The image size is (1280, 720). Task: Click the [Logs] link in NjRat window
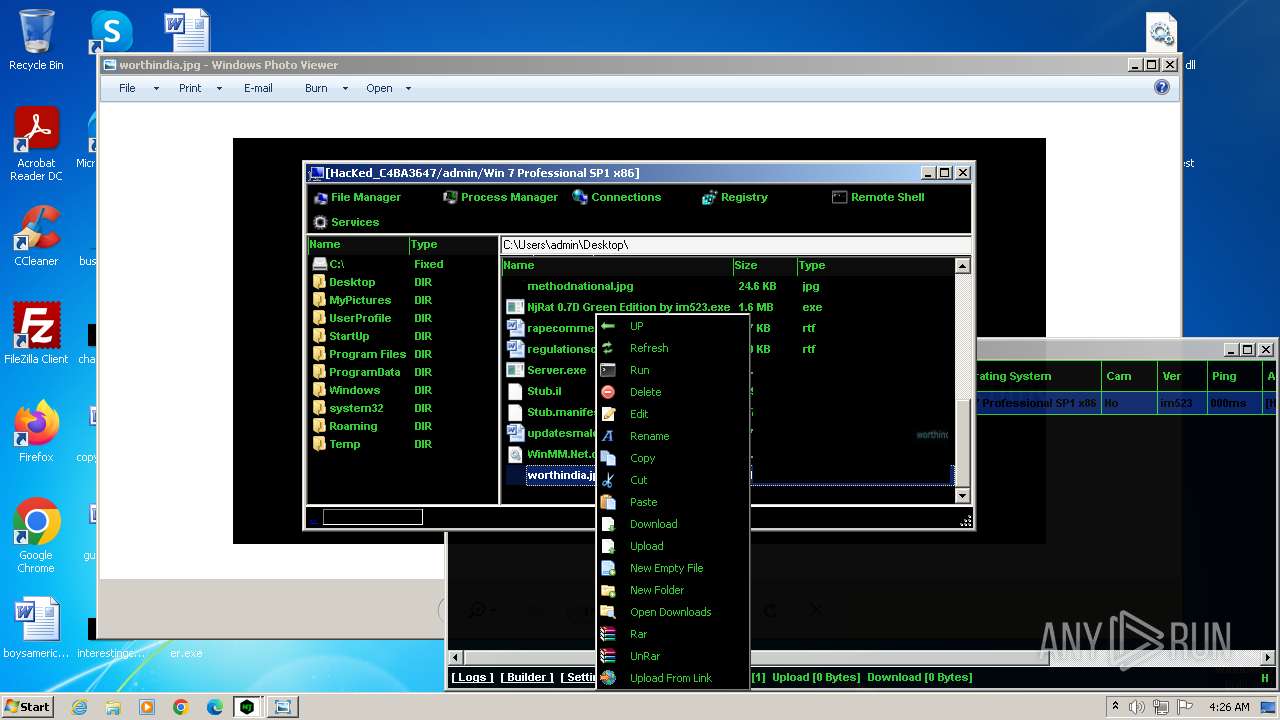pos(472,677)
